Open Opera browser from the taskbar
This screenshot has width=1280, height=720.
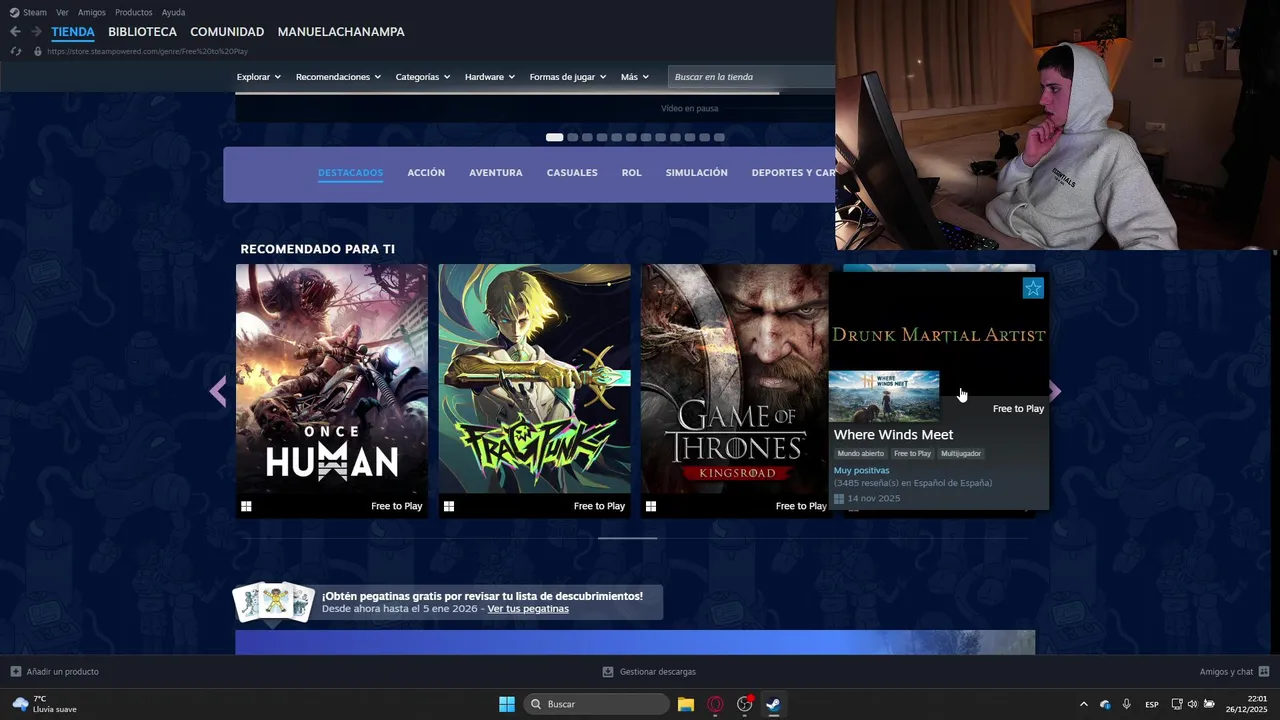tap(715, 704)
